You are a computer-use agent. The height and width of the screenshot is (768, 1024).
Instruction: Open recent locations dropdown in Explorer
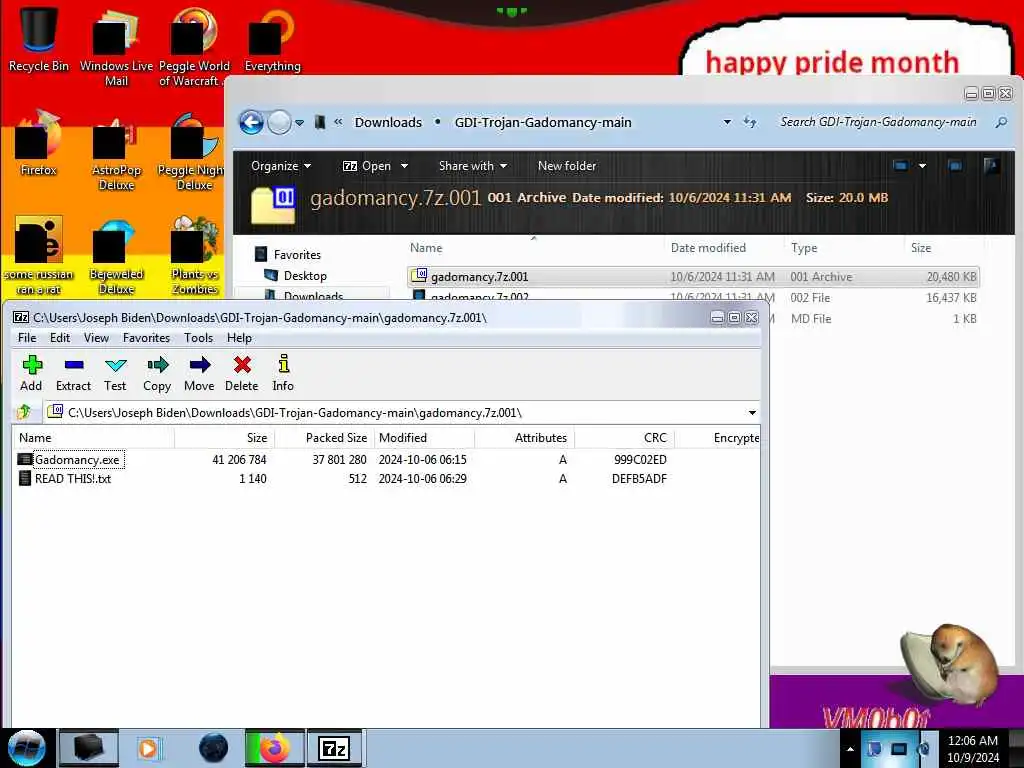pyautogui.click(x=299, y=122)
